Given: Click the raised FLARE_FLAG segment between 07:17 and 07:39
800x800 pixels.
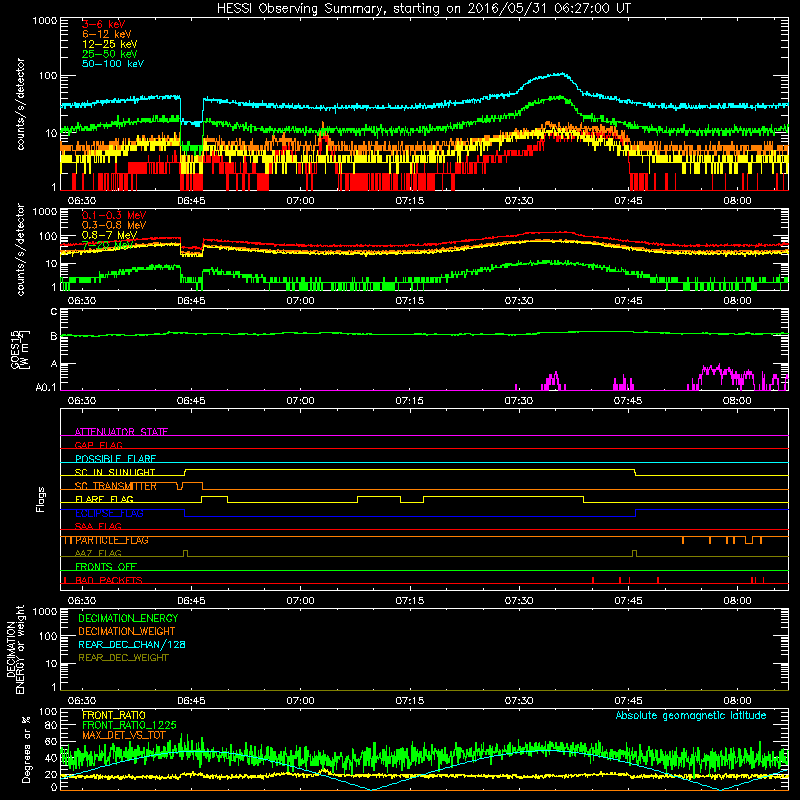Looking at the screenshot, I should pos(504,496).
